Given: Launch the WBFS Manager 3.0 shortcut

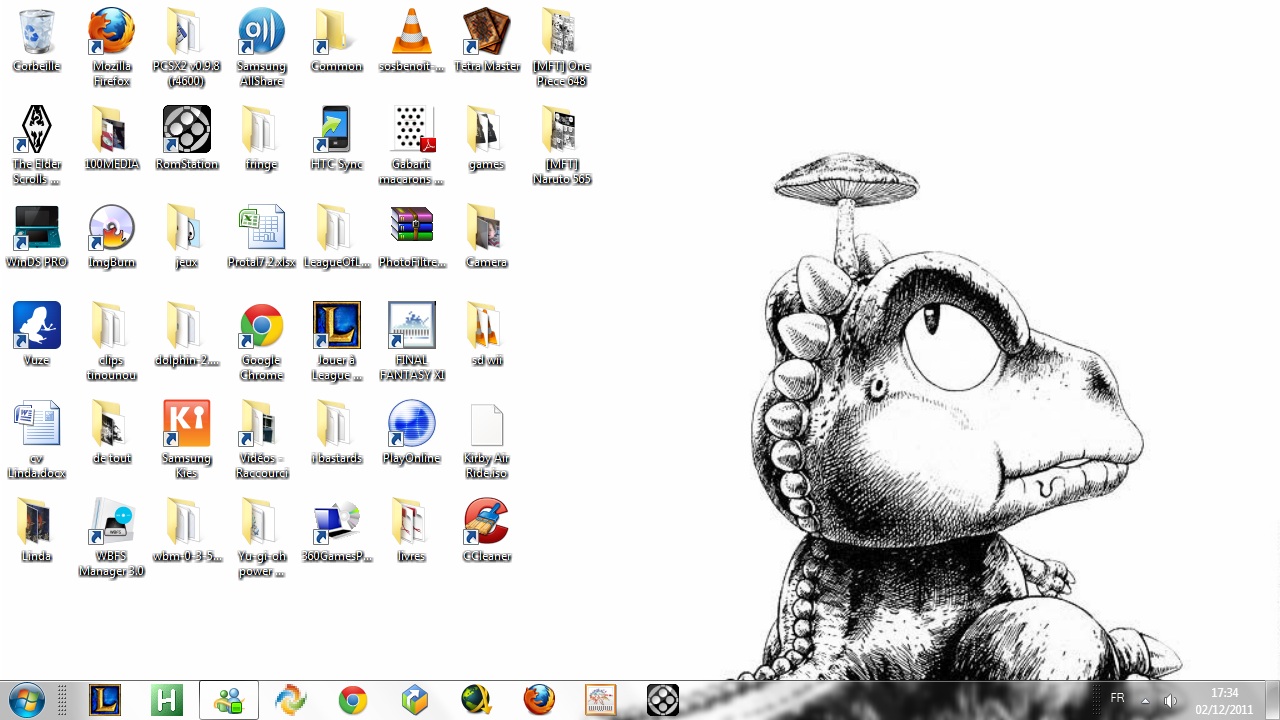Looking at the screenshot, I should pos(112,537).
